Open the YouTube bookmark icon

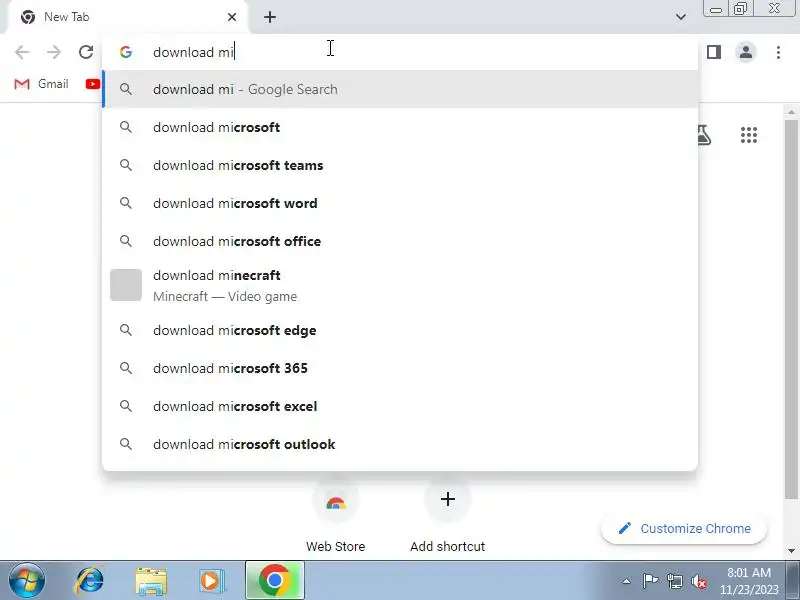[x=93, y=84]
